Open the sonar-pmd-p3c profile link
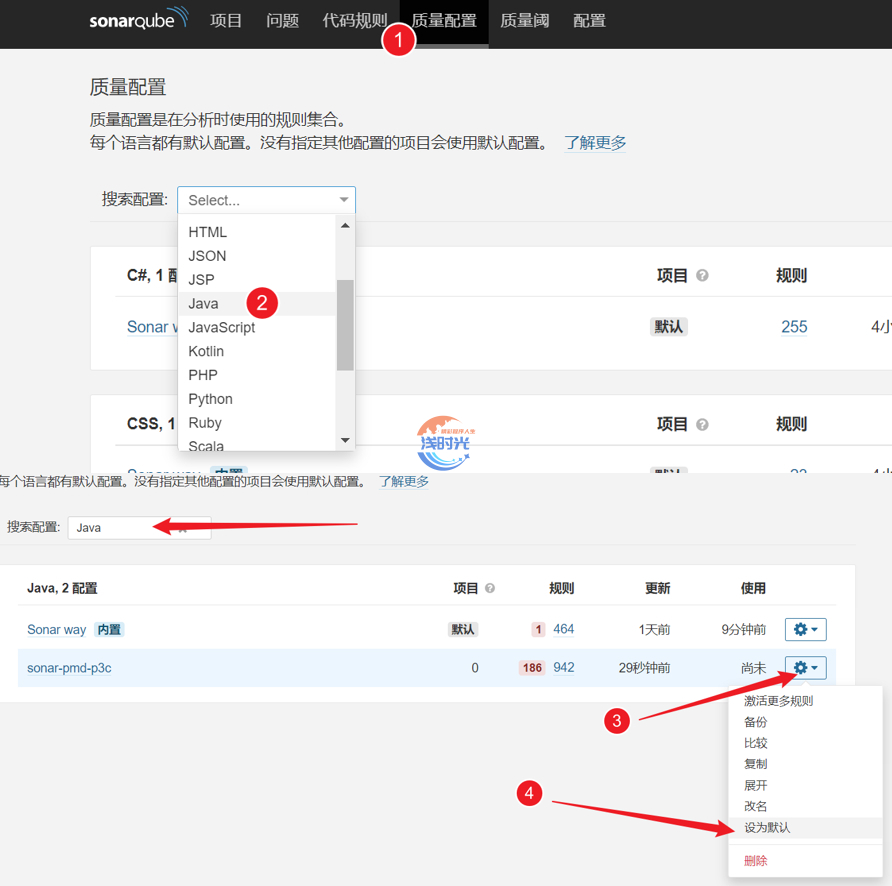The height and width of the screenshot is (886, 892). (69, 668)
